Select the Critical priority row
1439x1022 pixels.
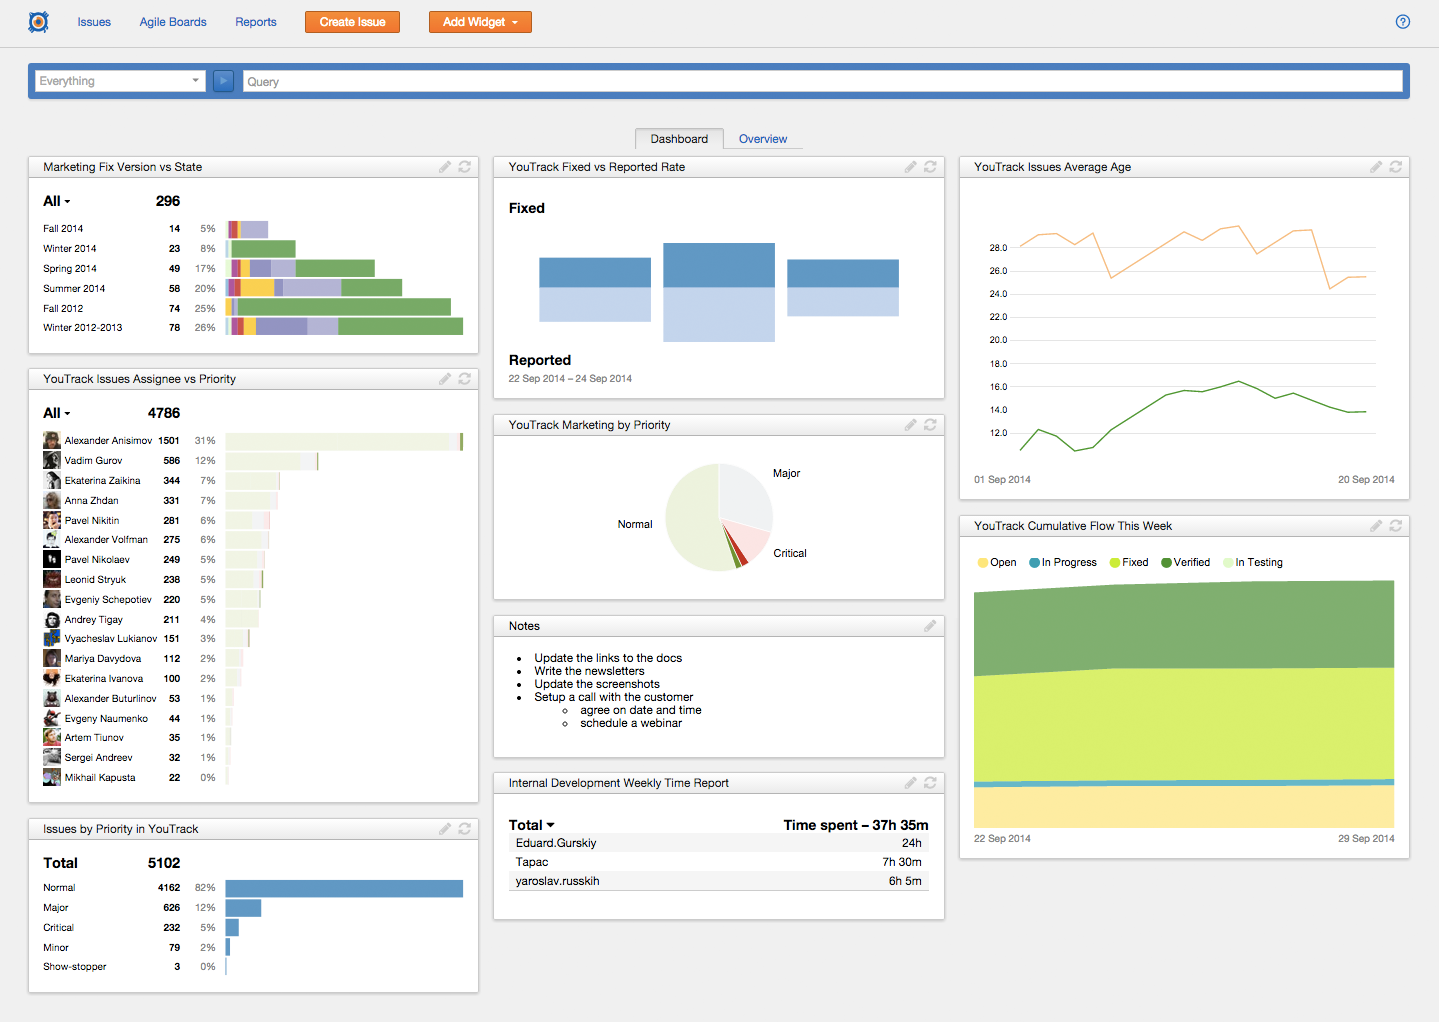(x=253, y=928)
